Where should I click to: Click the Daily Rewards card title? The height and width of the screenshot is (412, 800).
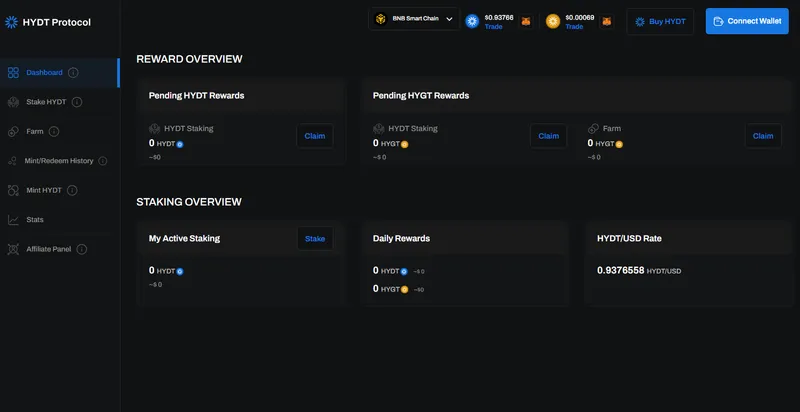coord(402,238)
